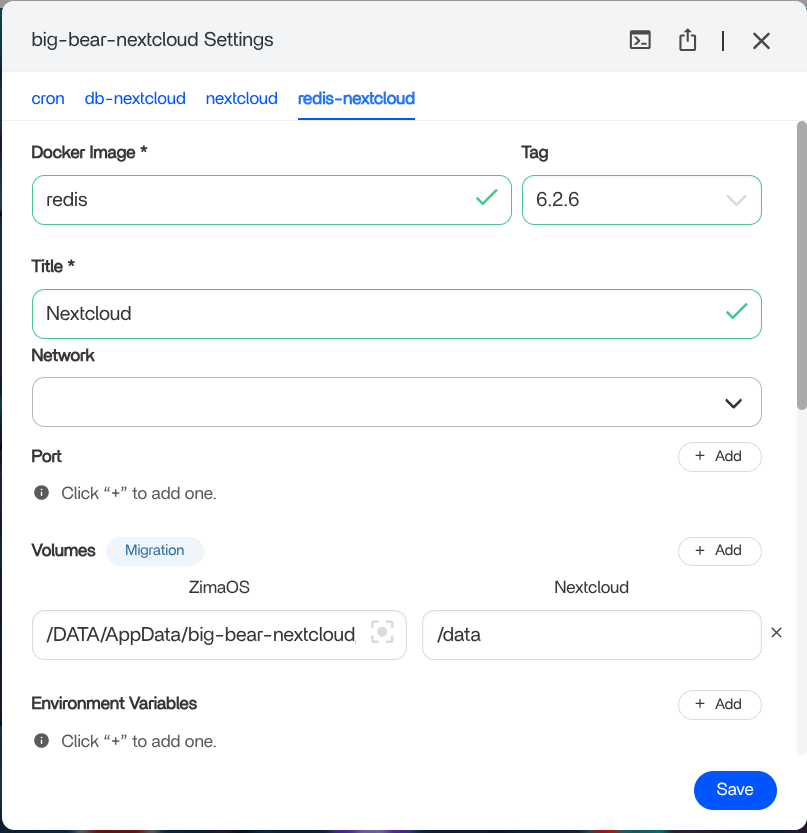Click the Title field containing Nextcloud

(x=397, y=314)
